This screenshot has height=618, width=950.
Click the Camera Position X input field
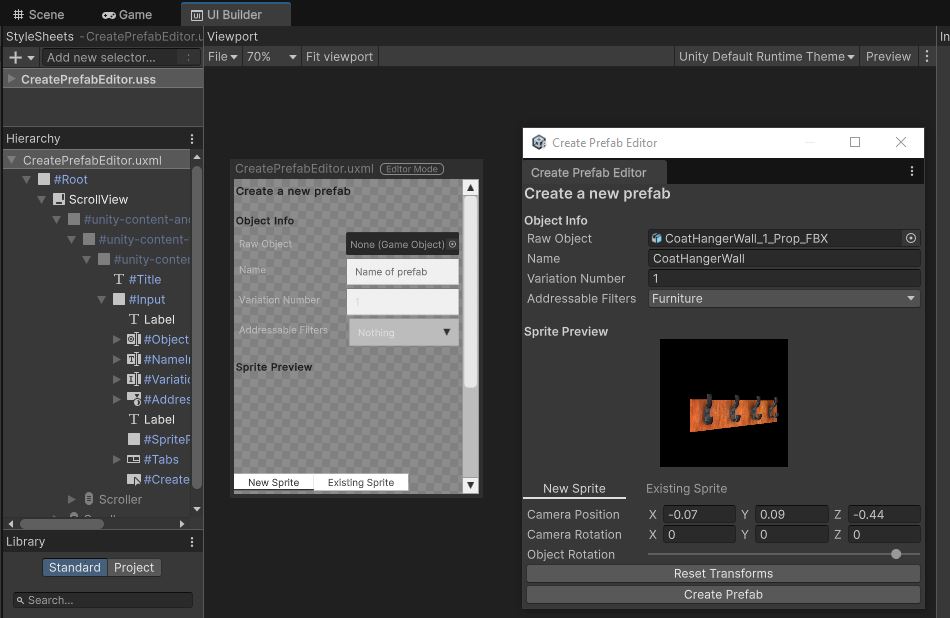(x=699, y=515)
